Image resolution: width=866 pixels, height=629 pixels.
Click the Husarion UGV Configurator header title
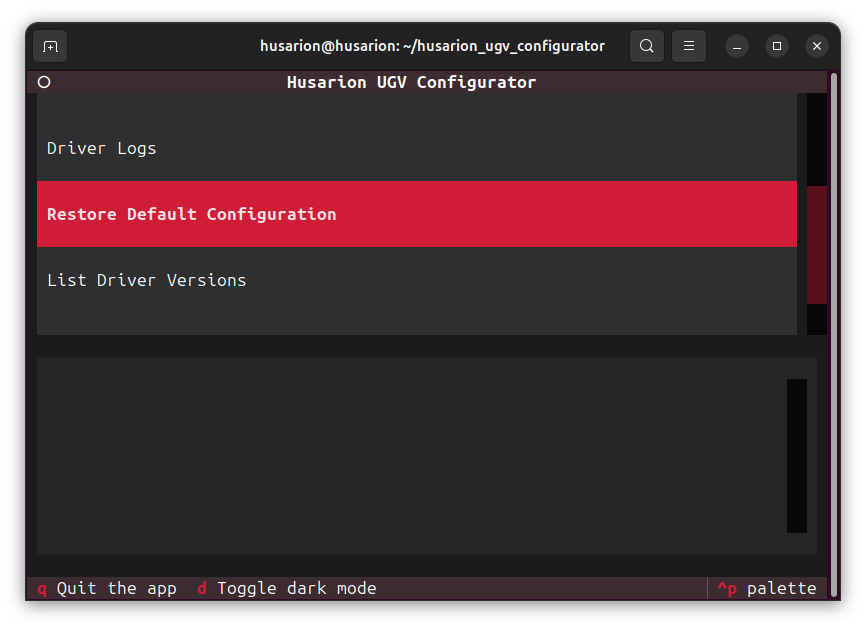[x=411, y=82]
